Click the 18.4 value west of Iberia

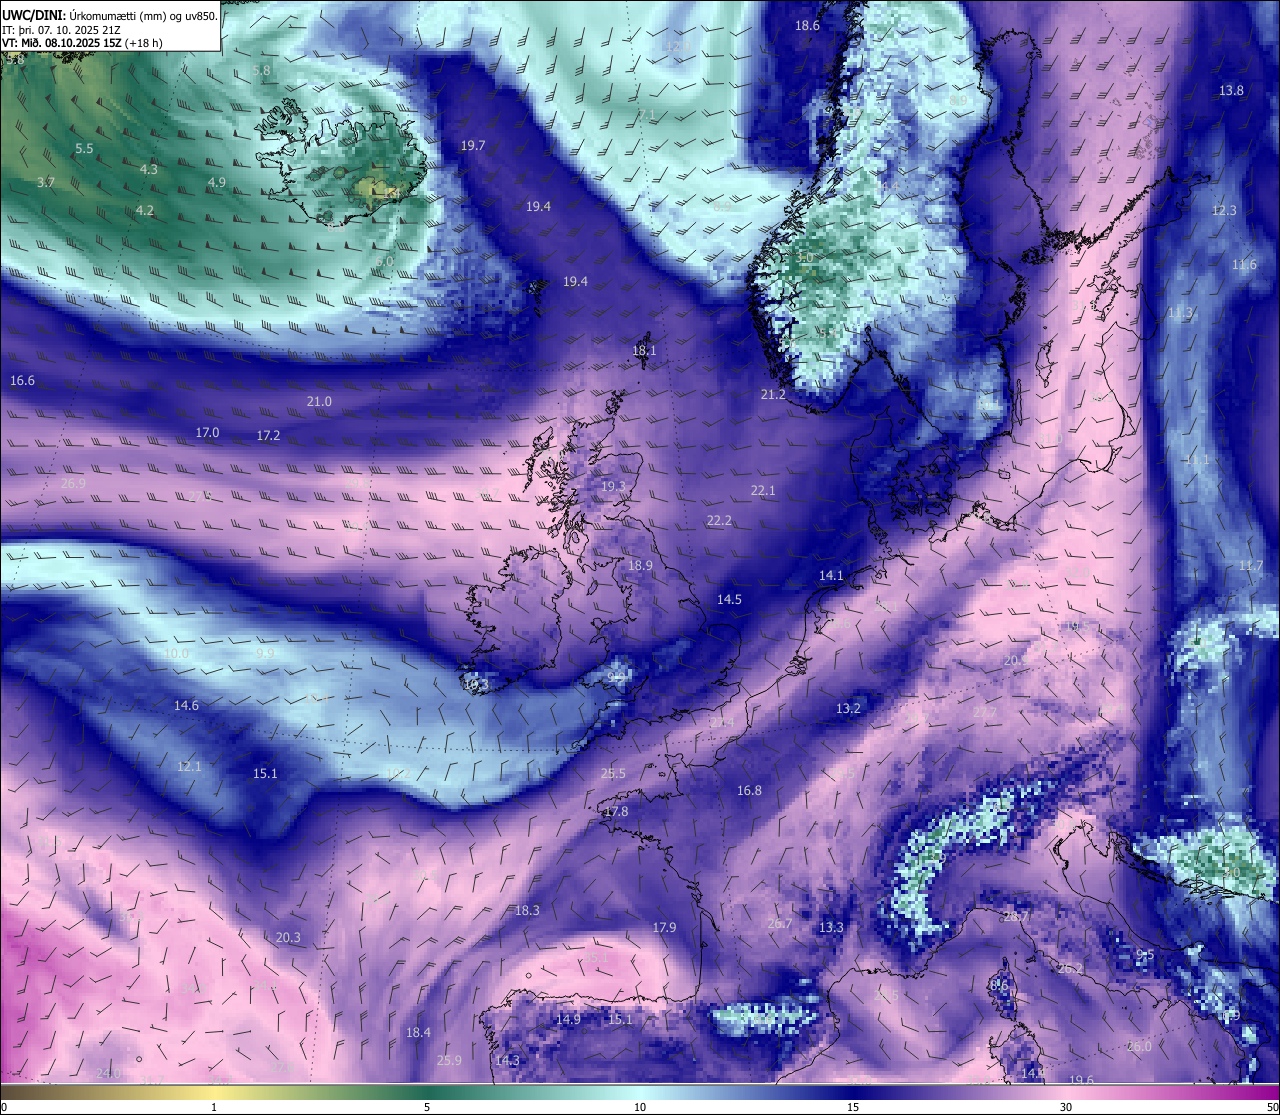click(x=418, y=1033)
